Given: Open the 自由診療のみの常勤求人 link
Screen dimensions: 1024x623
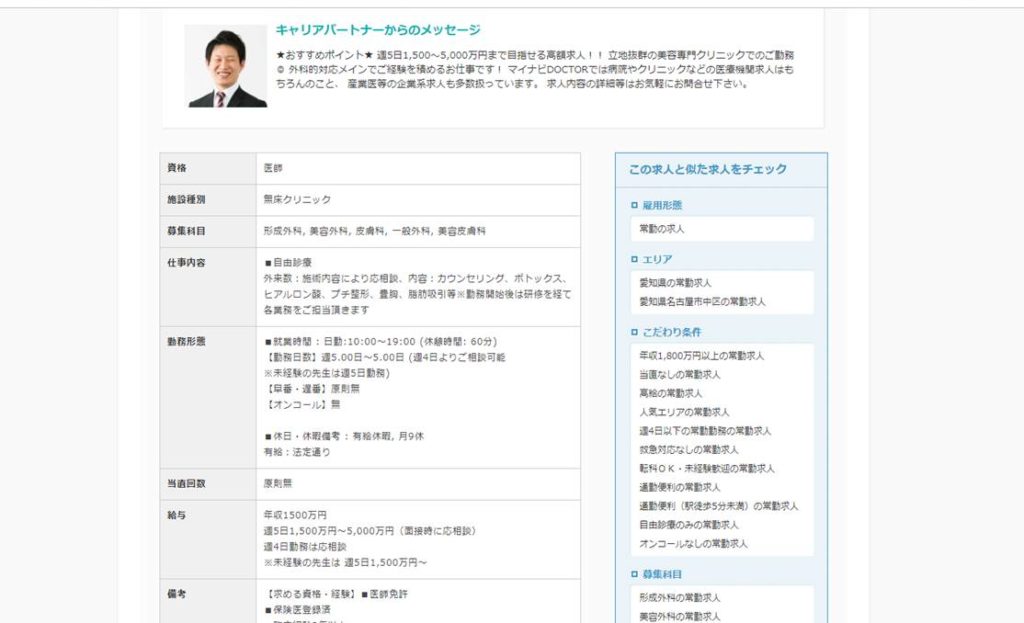Looking at the screenshot, I should 688,525.
